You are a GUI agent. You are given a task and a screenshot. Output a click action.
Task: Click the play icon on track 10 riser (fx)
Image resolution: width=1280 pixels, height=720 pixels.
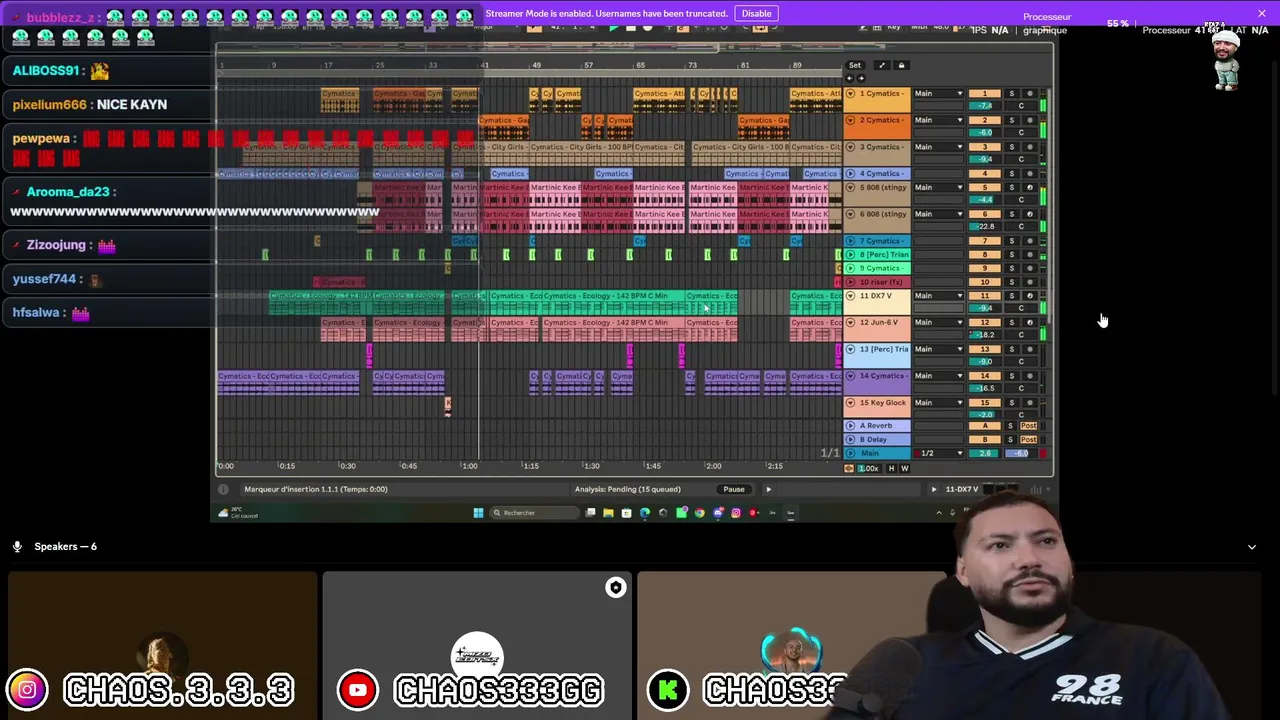tap(850, 282)
